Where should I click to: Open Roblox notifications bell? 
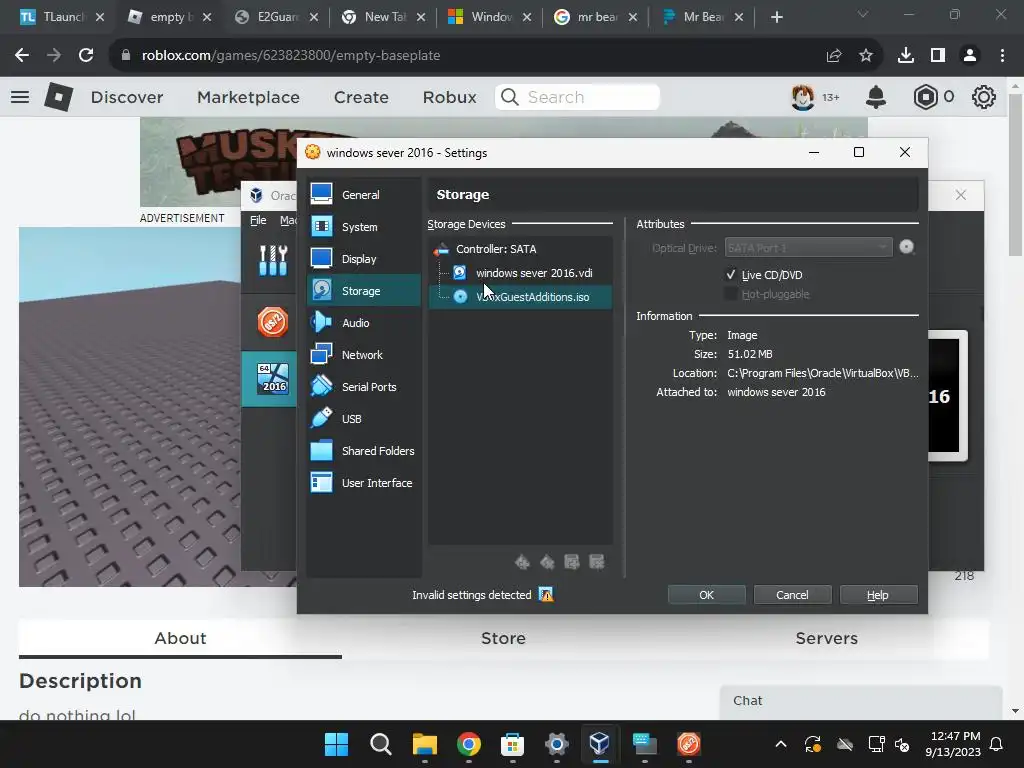click(x=875, y=97)
